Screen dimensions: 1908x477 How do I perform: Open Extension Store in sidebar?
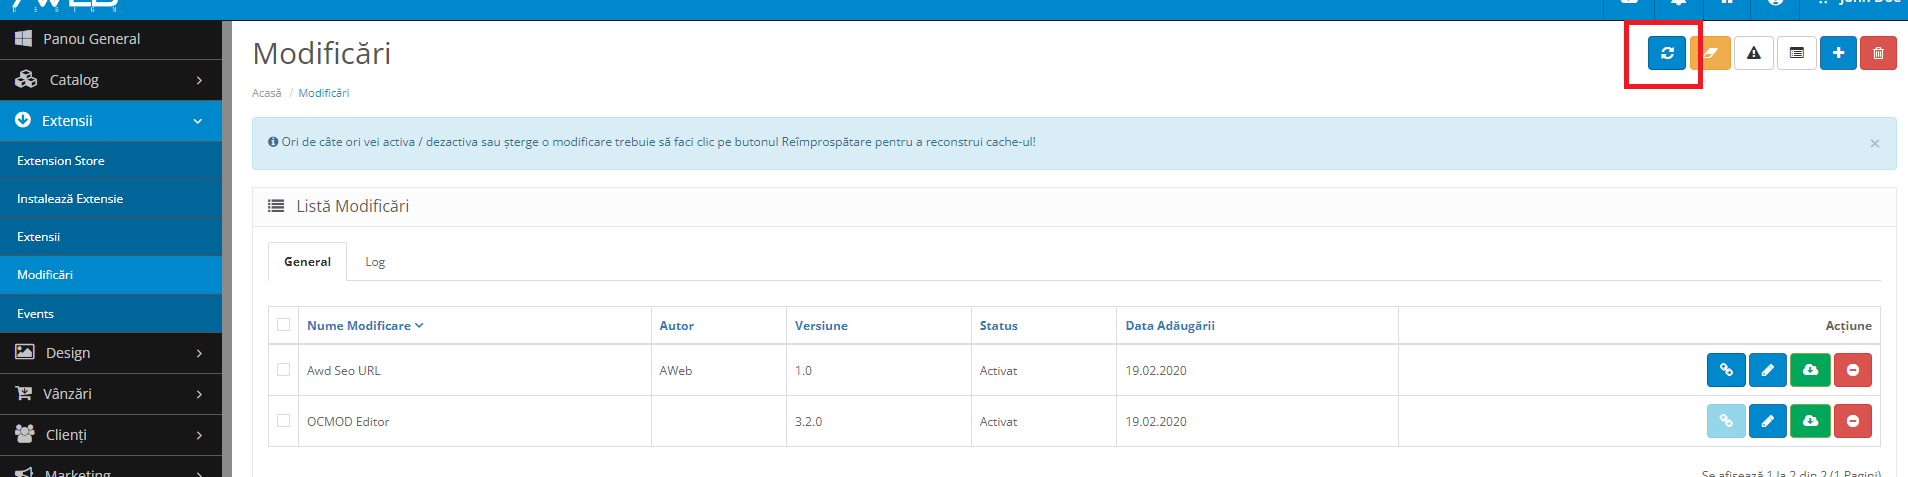click(61, 161)
